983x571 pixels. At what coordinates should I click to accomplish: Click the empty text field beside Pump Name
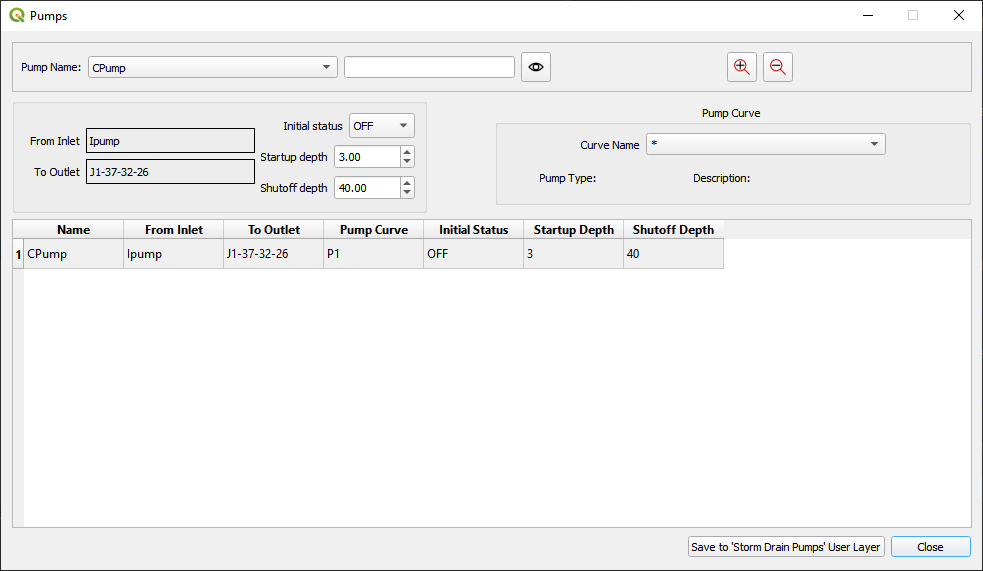click(x=429, y=67)
